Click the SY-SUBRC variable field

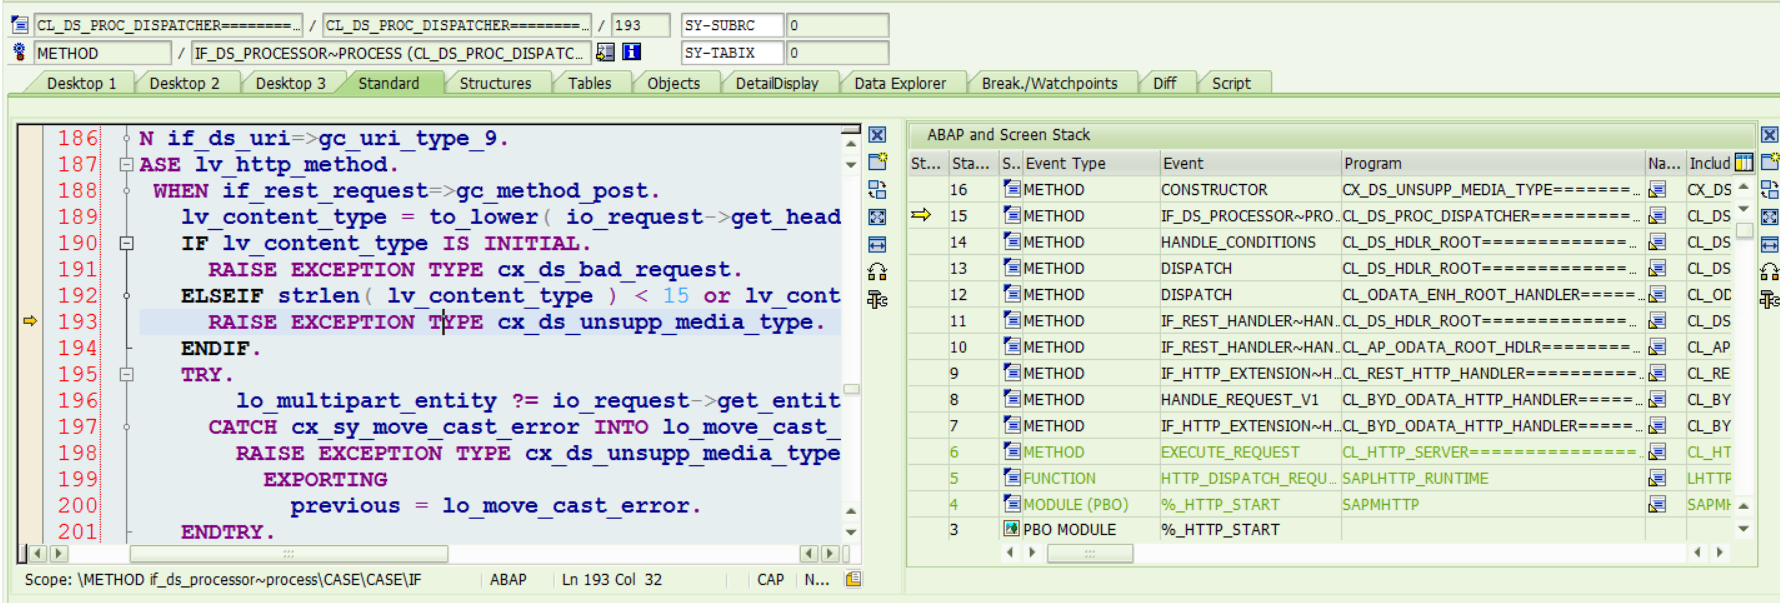(x=732, y=24)
